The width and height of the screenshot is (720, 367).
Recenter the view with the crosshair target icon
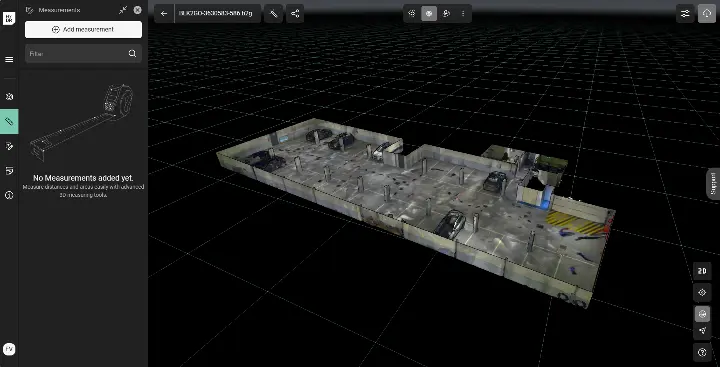pos(702,293)
